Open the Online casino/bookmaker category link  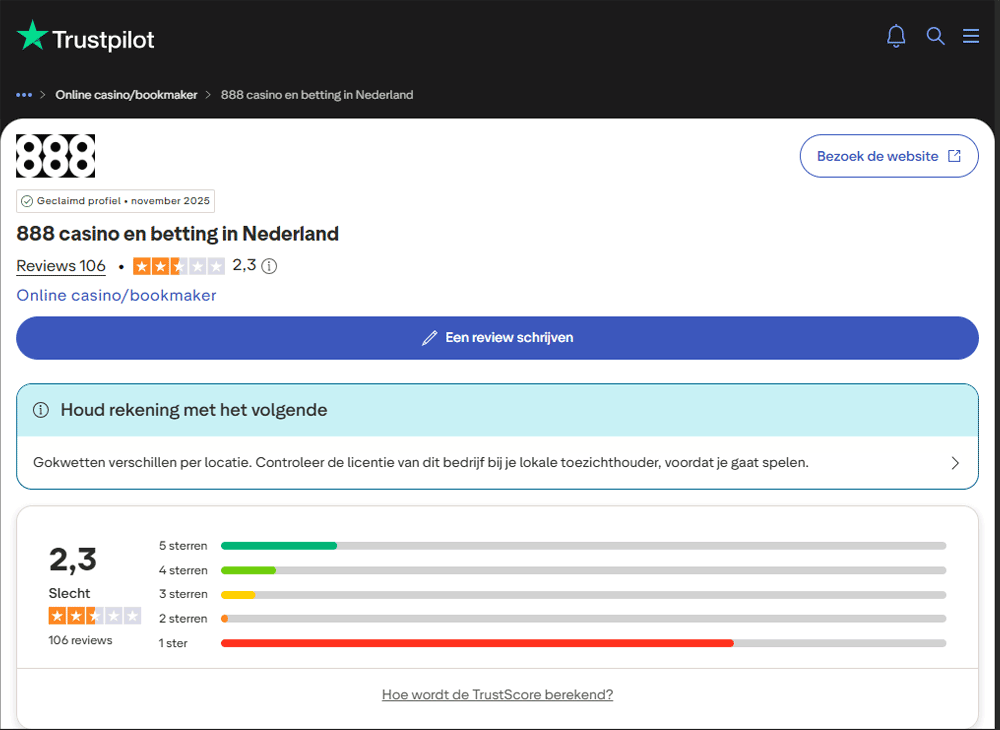(x=116, y=295)
